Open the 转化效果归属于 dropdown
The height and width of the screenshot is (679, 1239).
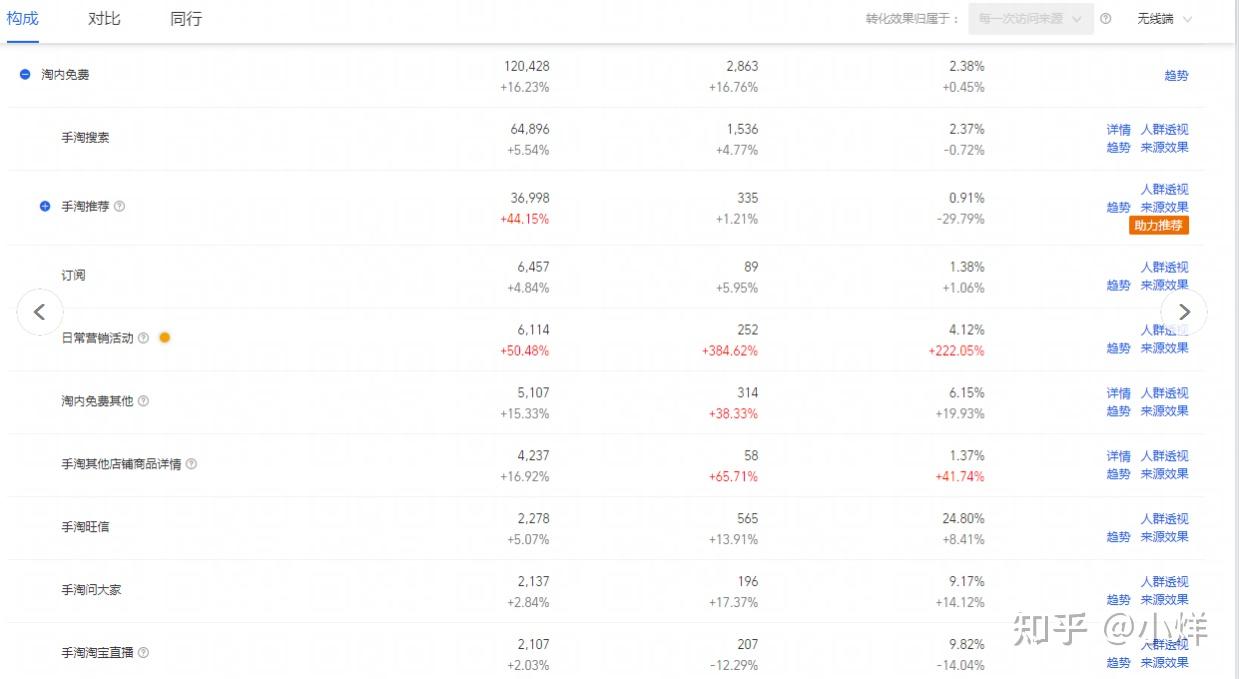pyautogui.click(x=1030, y=19)
